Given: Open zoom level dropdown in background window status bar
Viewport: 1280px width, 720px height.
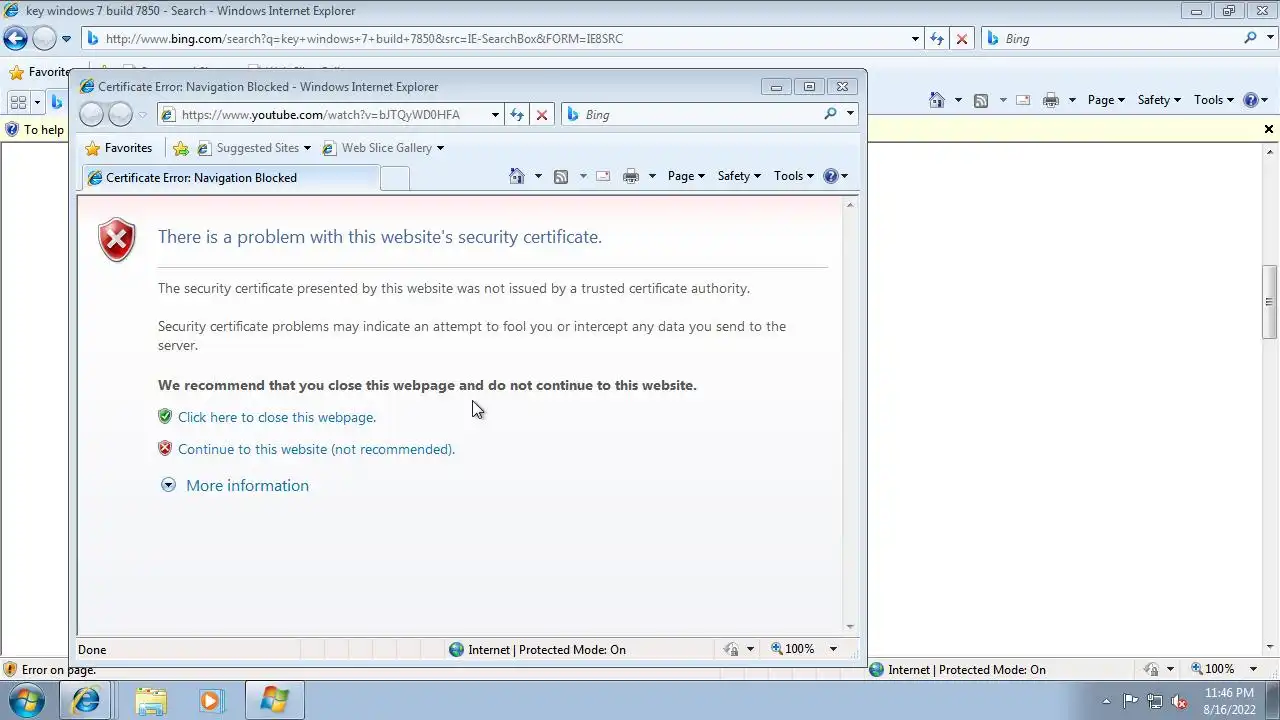Looking at the screenshot, I should pos(1253,669).
